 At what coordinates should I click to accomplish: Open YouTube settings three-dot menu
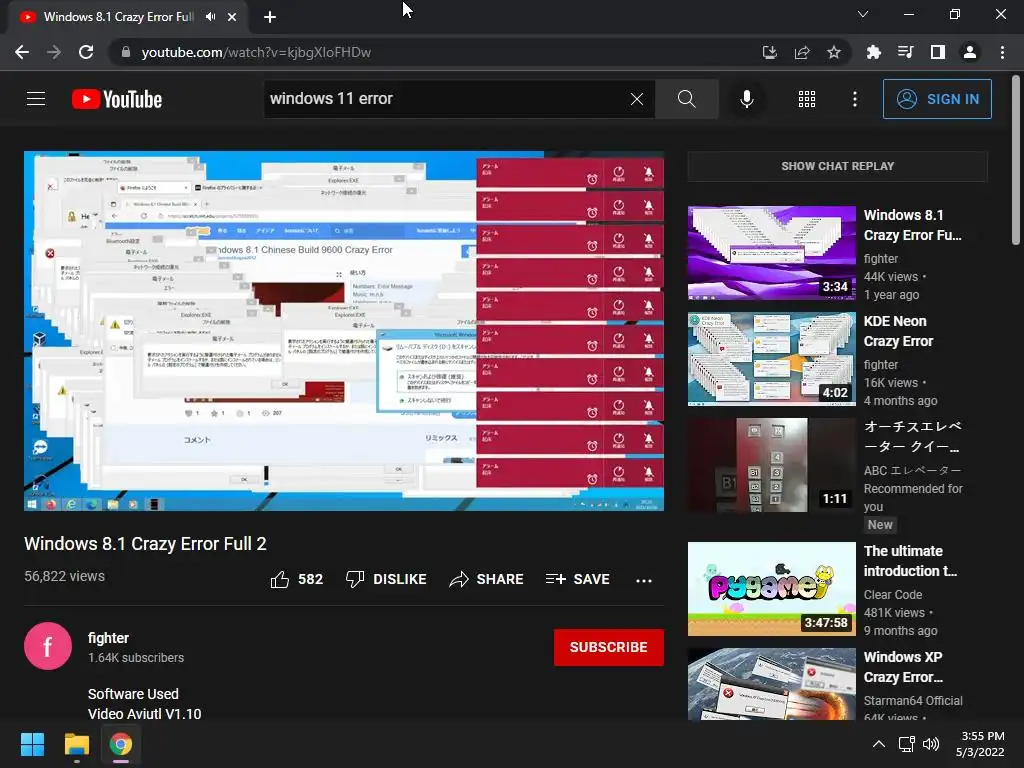(x=855, y=99)
